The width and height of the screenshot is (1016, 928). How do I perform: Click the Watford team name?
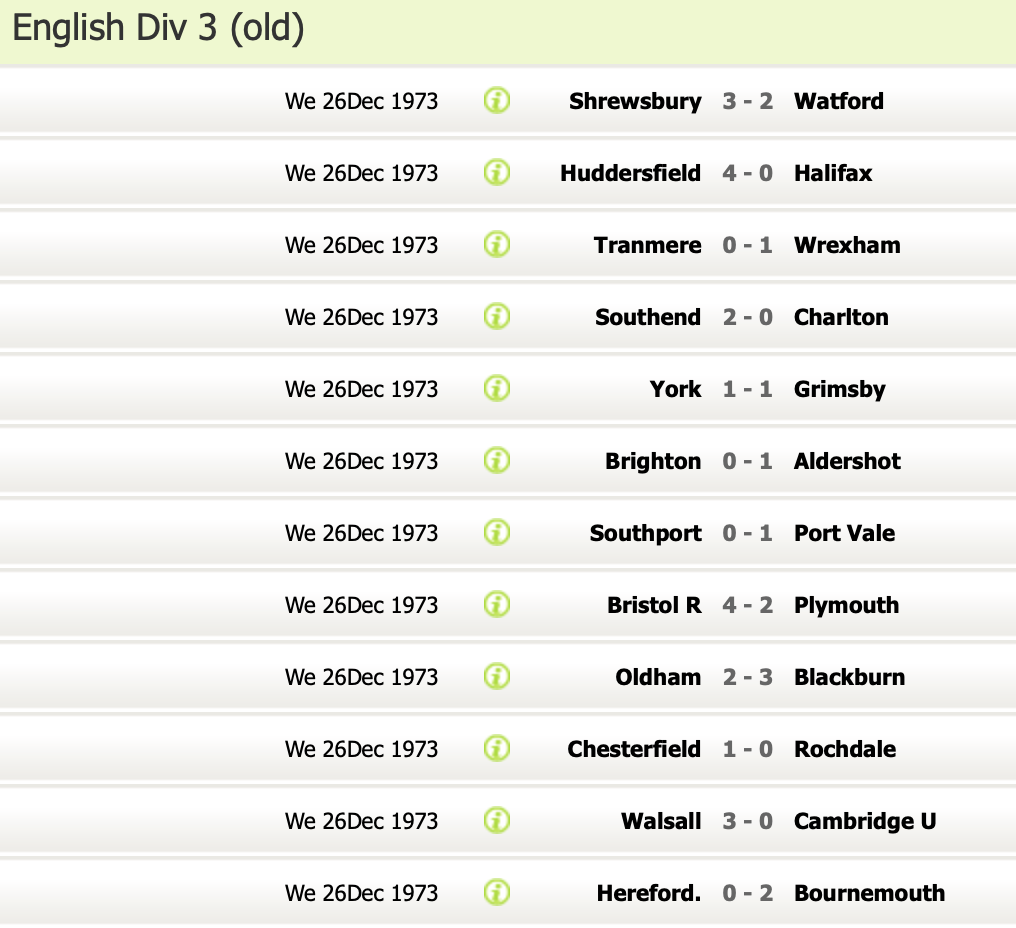pyautogui.click(x=838, y=101)
